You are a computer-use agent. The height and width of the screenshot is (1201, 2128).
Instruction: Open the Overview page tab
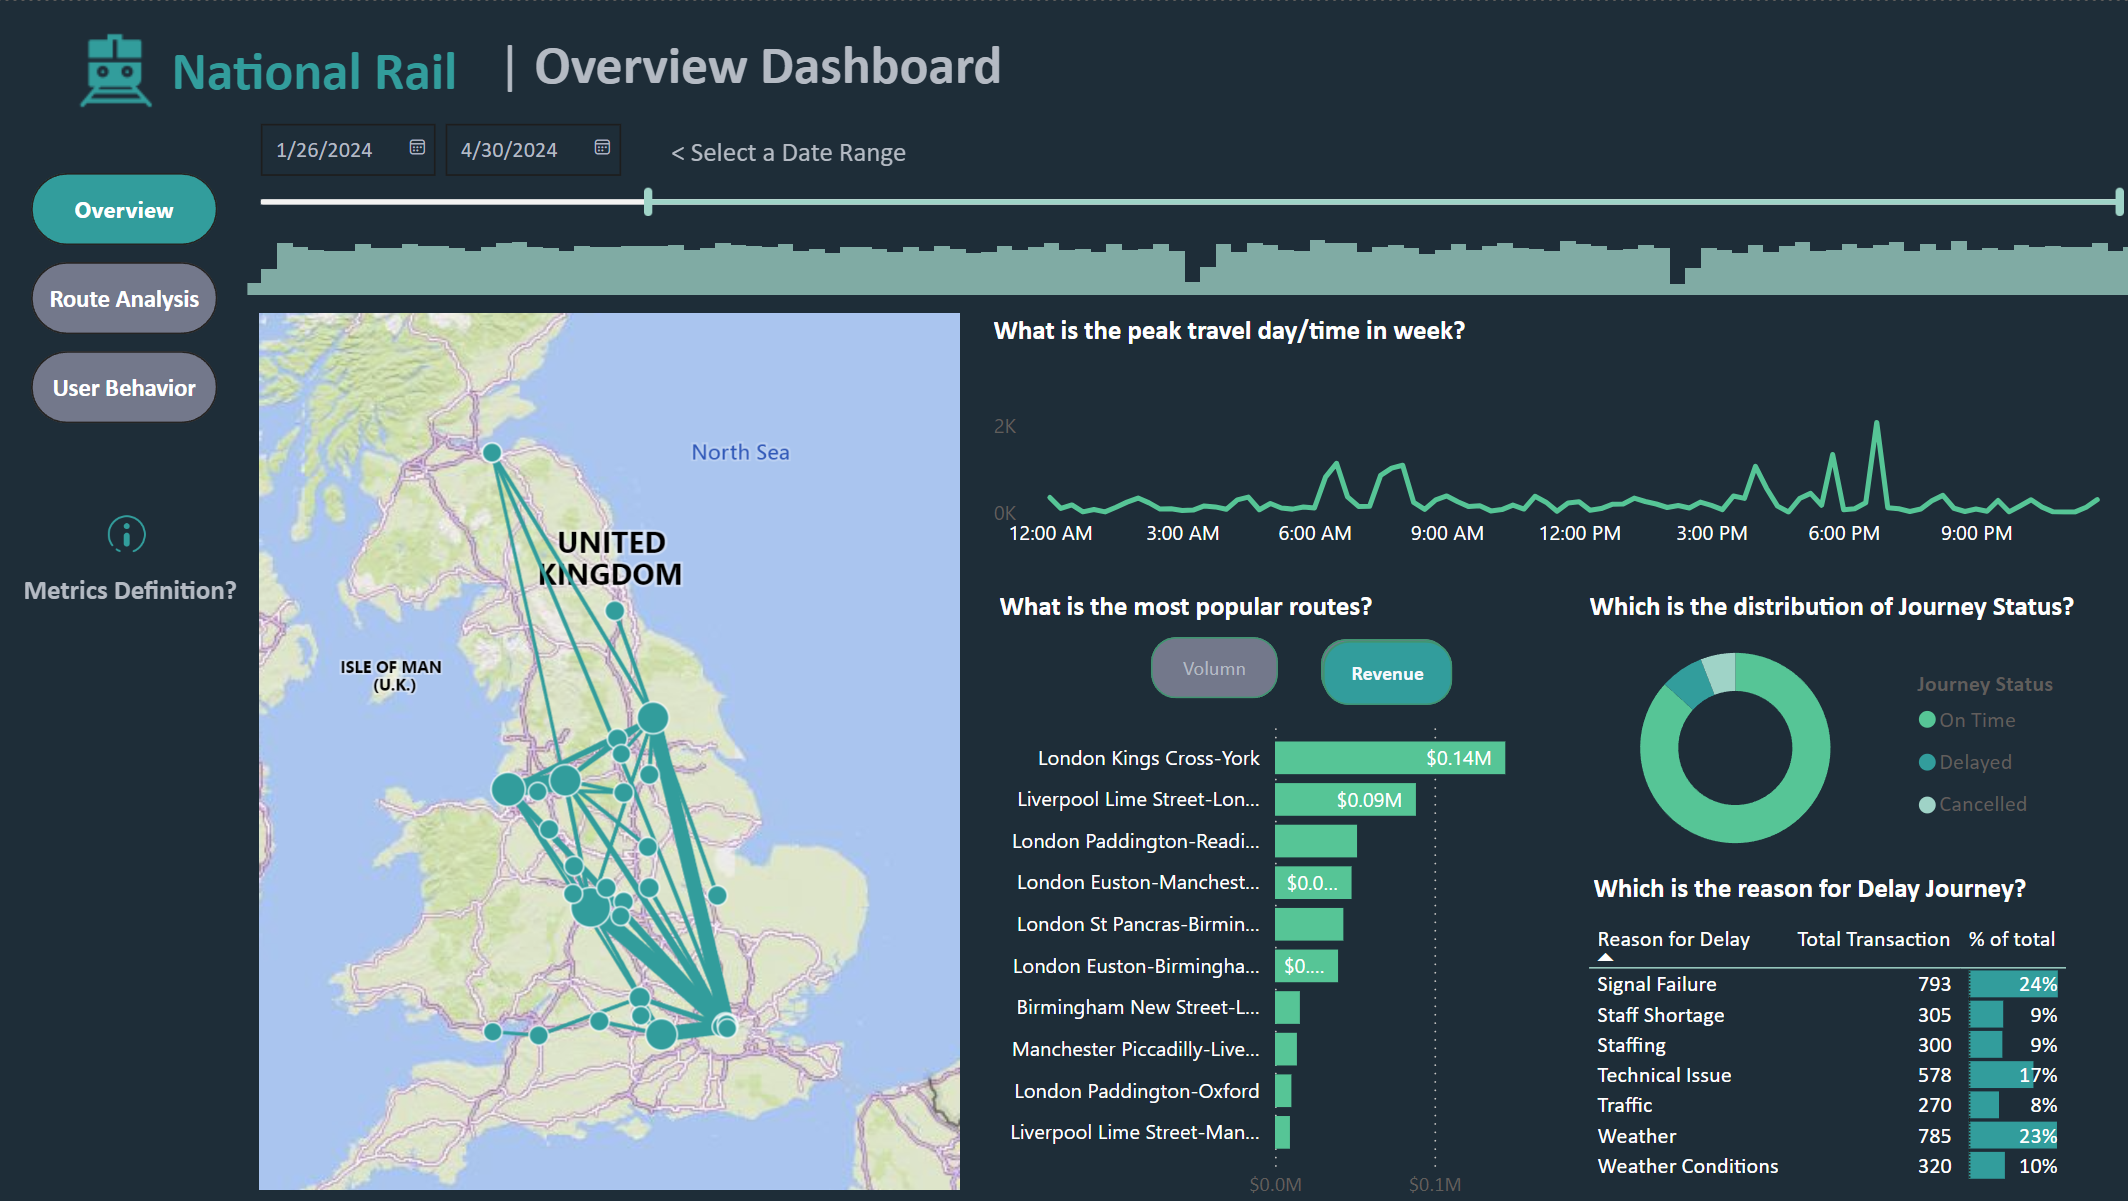124,210
